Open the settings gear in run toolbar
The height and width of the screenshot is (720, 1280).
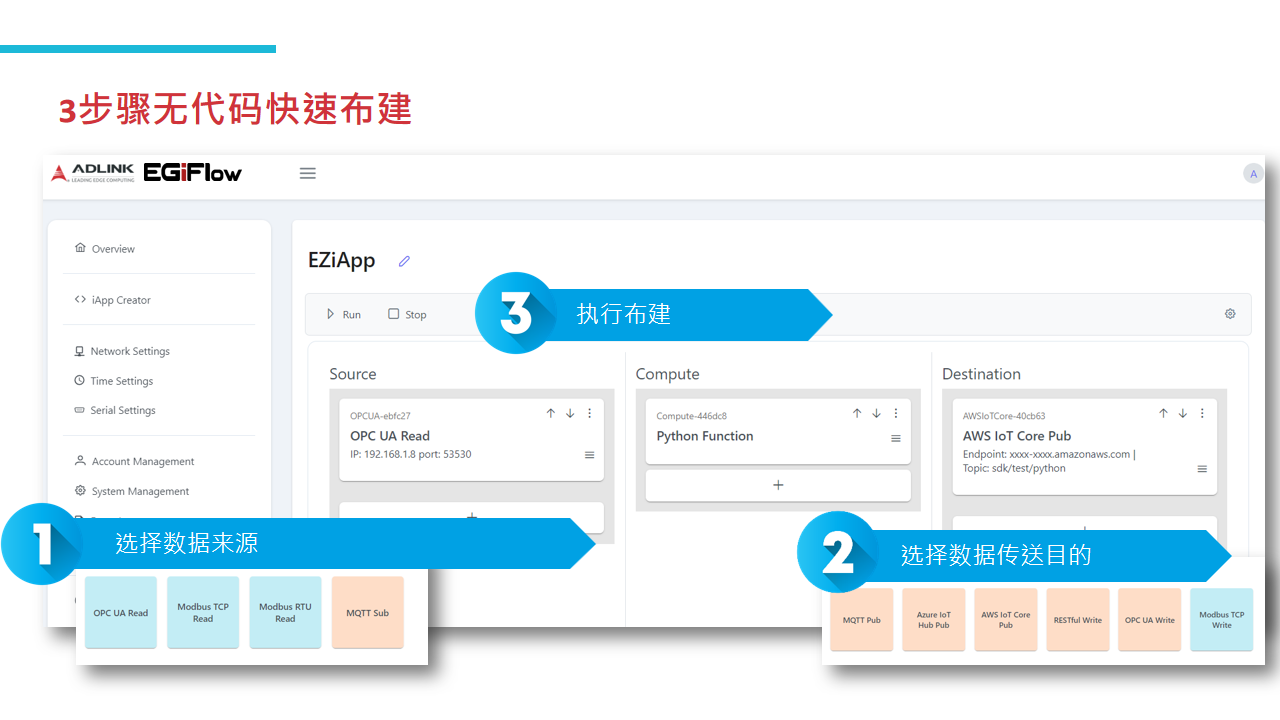1230,314
